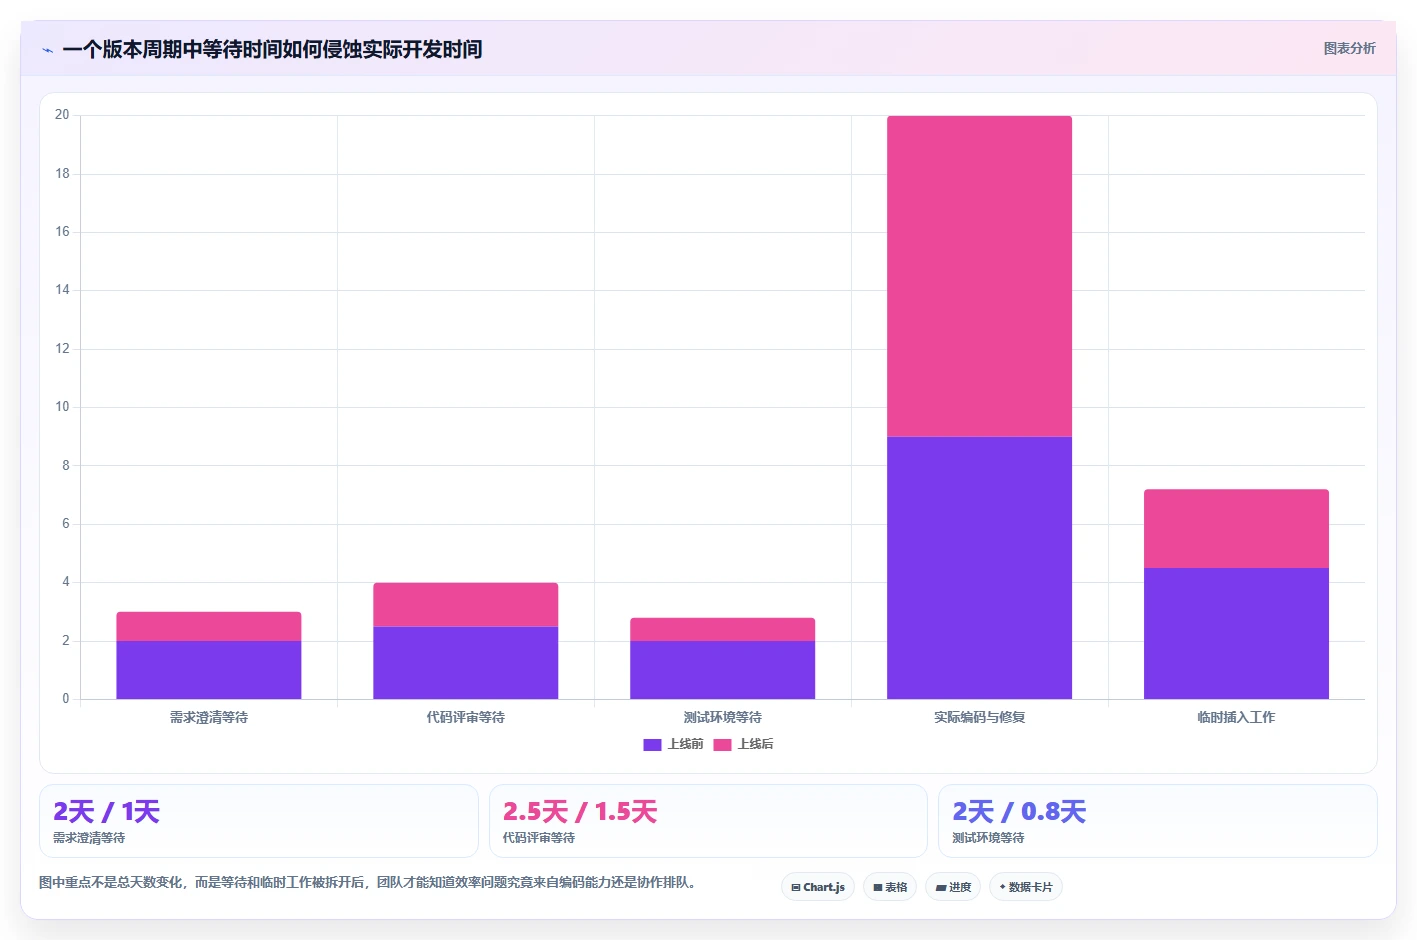Viewport: 1417px width, 940px height.
Task: Open the 2天 / 1天 stat card
Action: (x=259, y=821)
